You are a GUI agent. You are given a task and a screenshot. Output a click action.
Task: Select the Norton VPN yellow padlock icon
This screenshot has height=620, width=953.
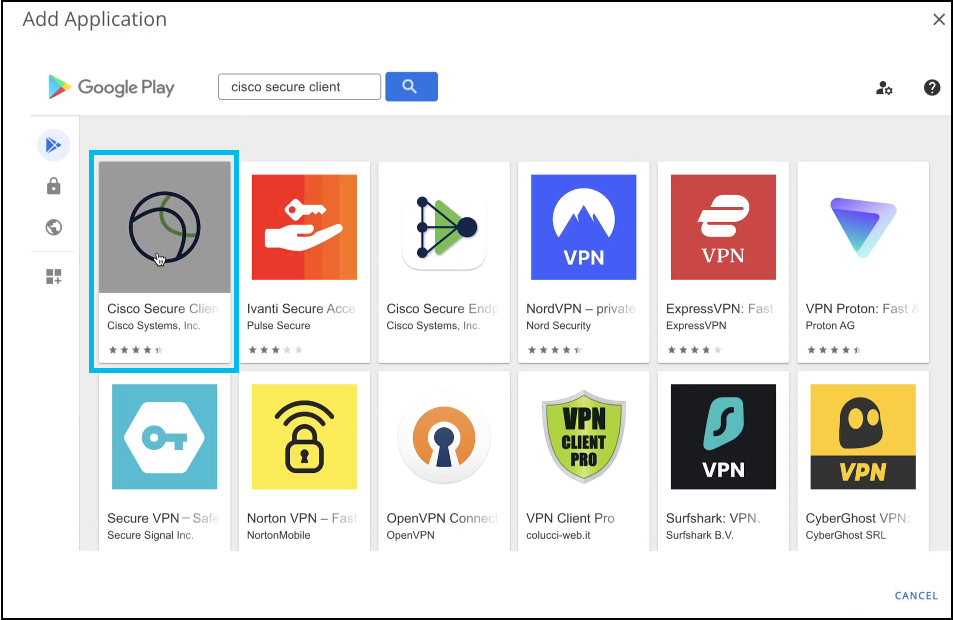click(304, 436)
